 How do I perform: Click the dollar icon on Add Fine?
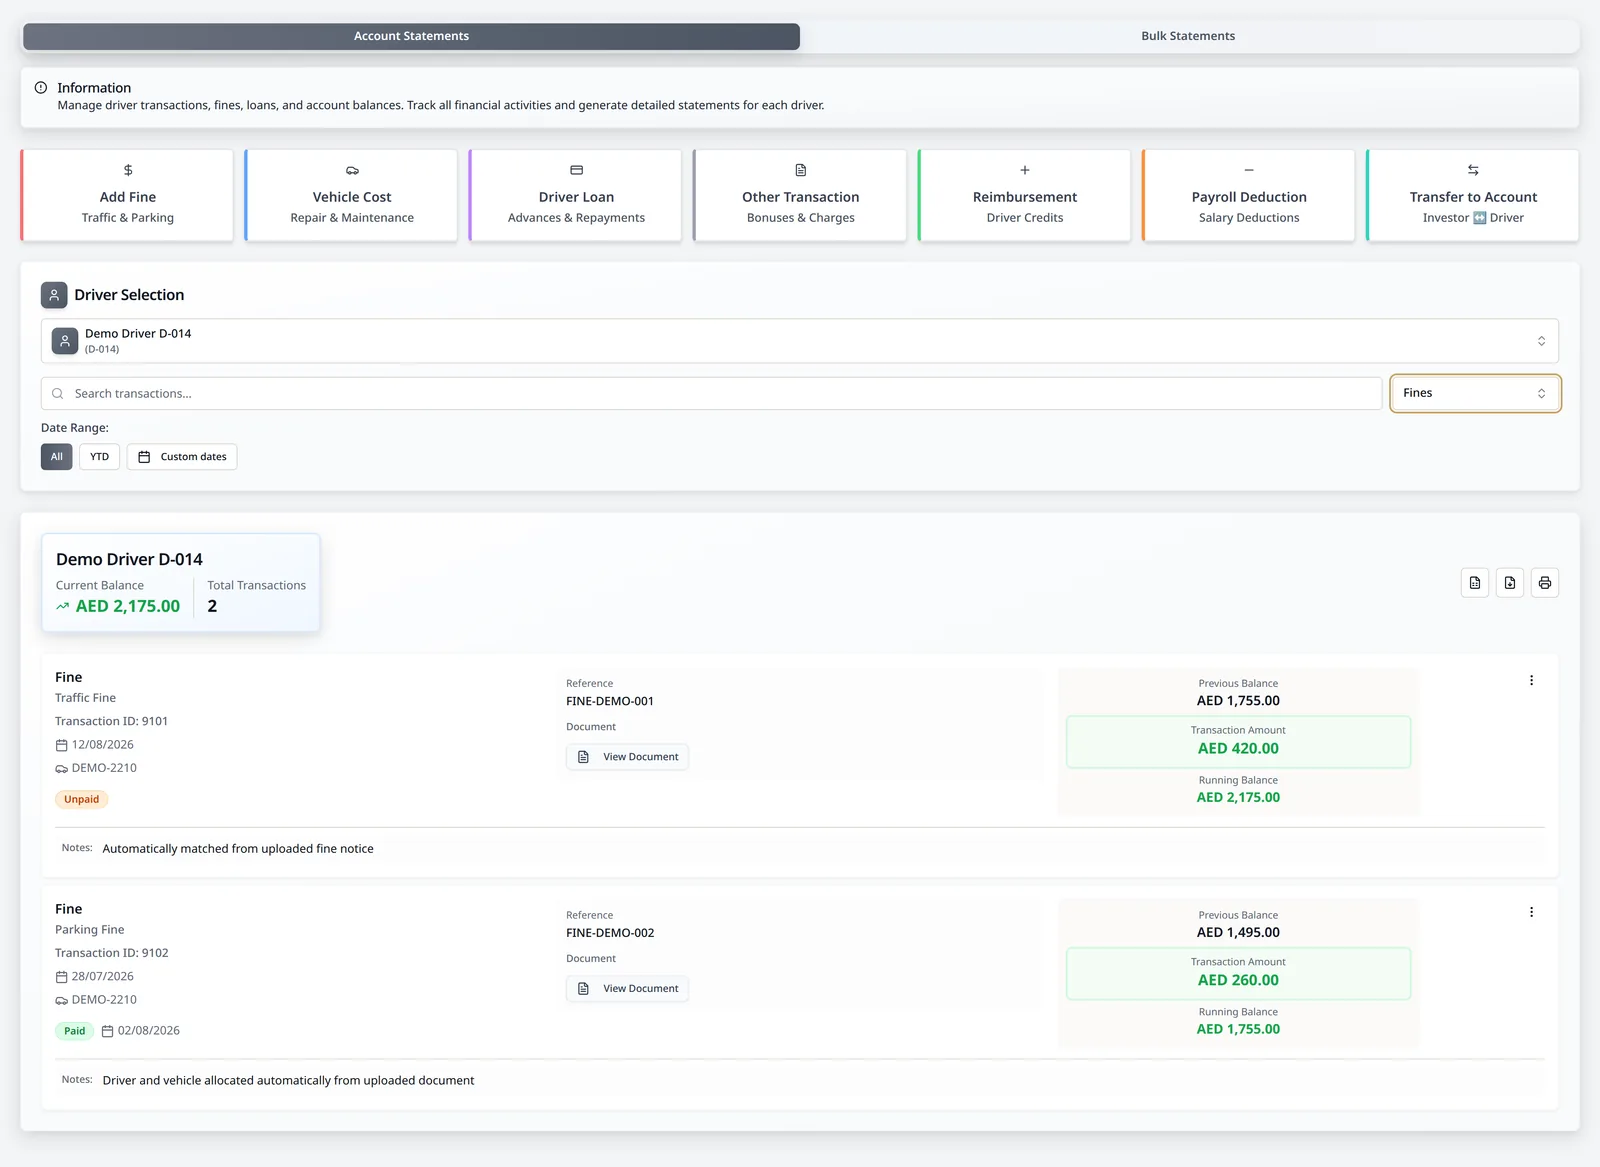(128, 170)
